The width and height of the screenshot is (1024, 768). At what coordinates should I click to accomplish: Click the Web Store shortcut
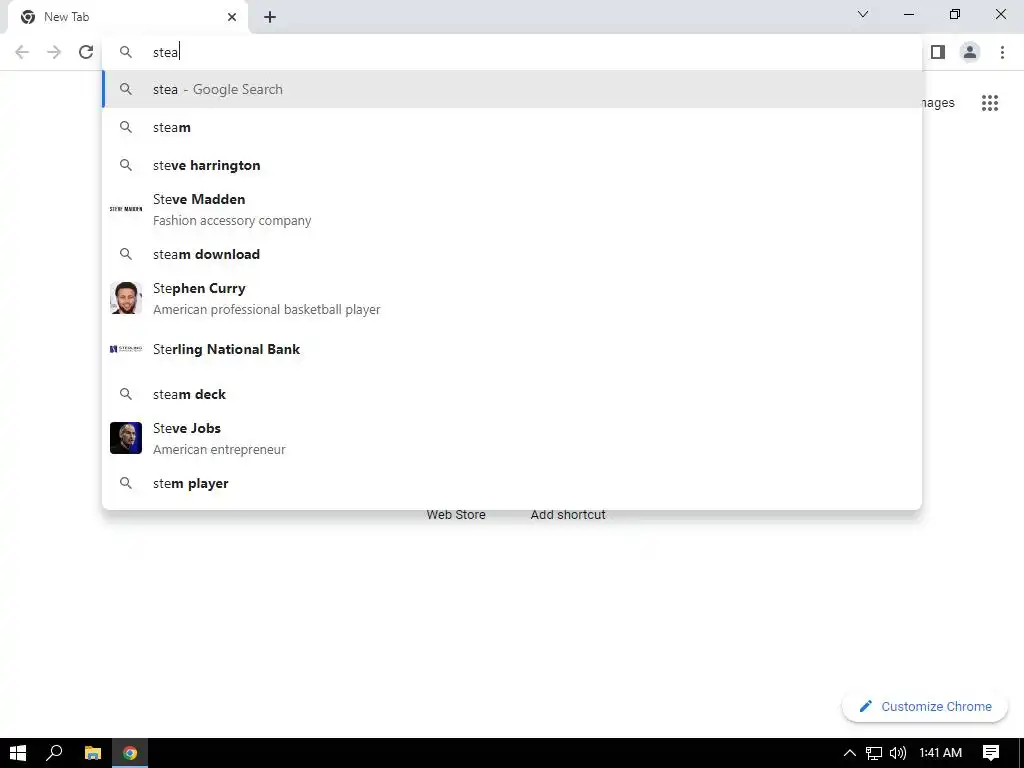(x=456, y=515)
